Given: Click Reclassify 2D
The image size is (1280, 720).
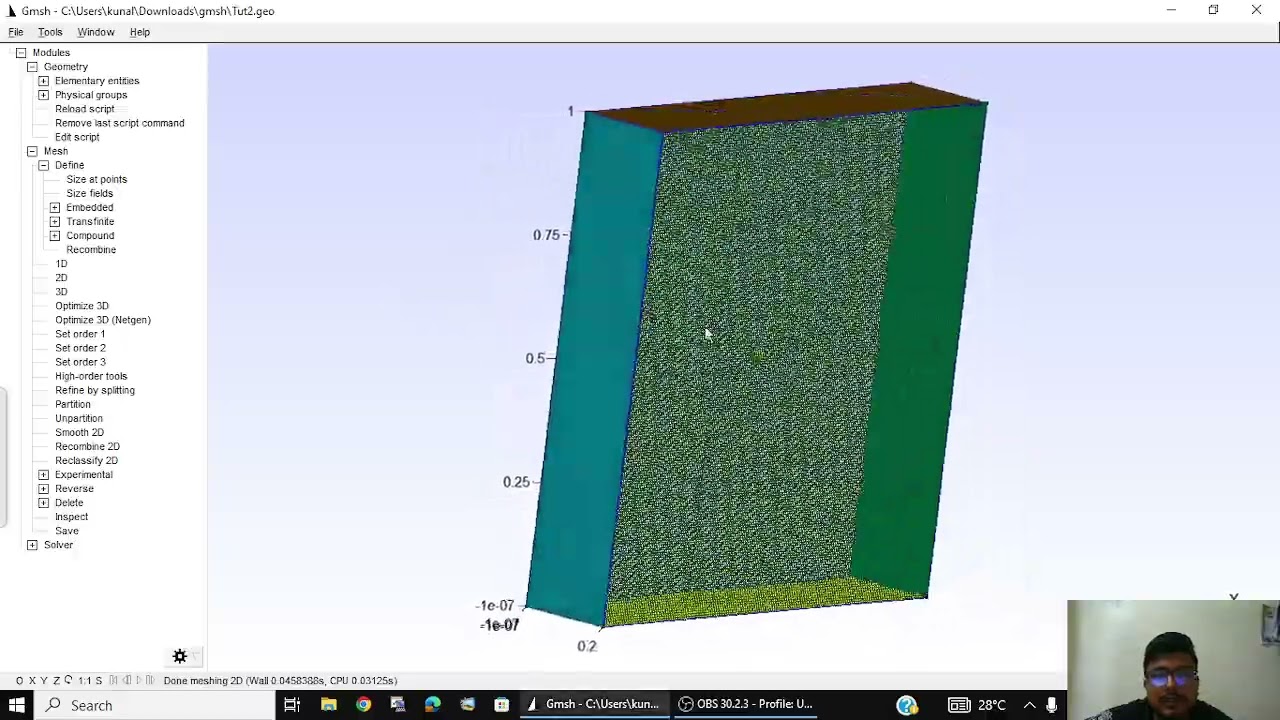Looking at the screenshot, I should pyautogui.click(x=86, y=460).
